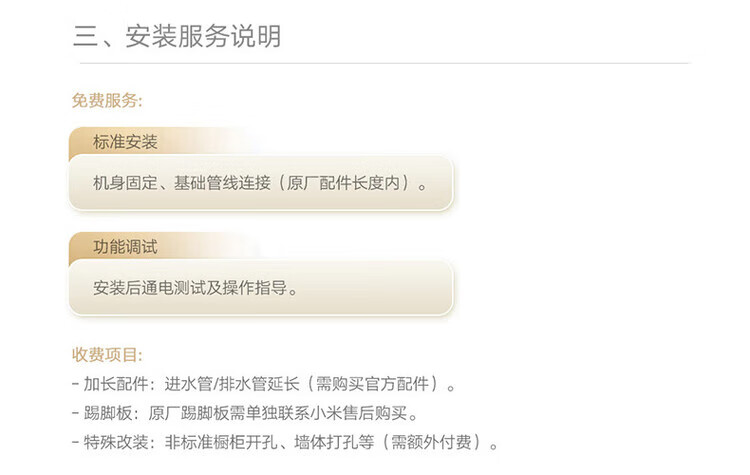The width and height of the screenshot is (750, 475).
Task: Click the 机身固定、基础管线连接 description box
Action: coord(261,183)
